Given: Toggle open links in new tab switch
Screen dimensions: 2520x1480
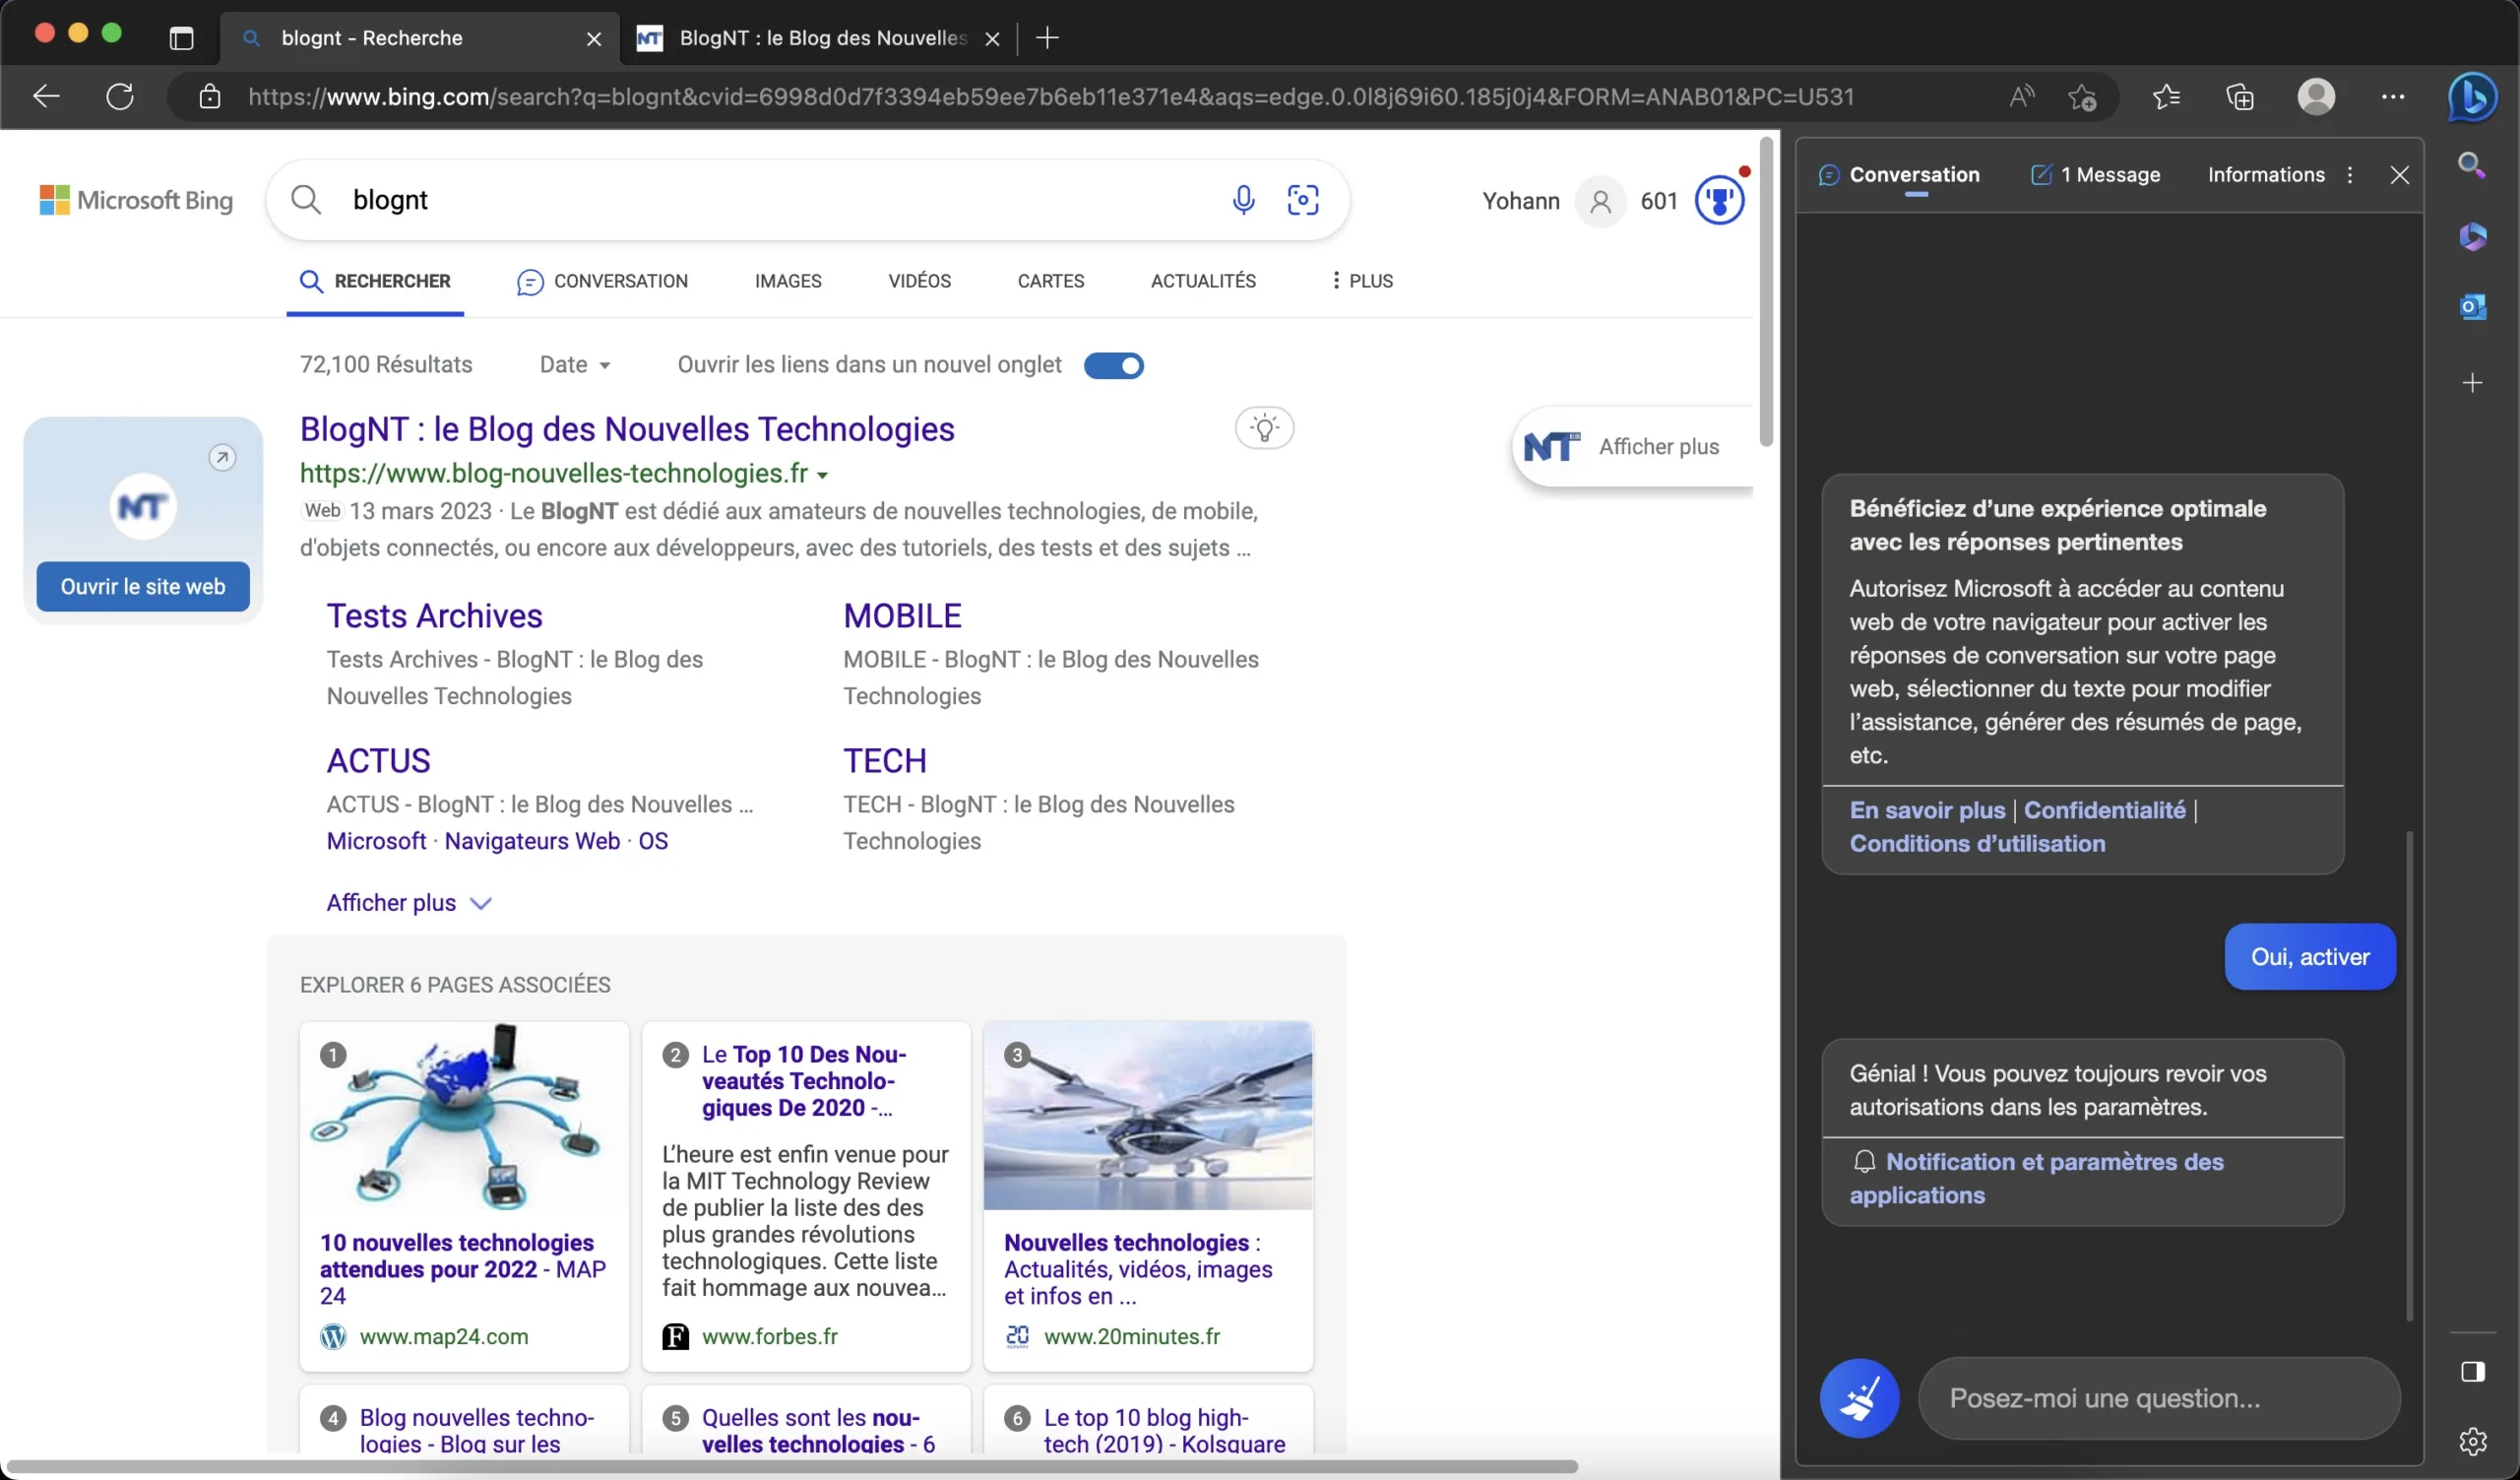Looking at the screenshot, I should [x=1113, y=365].
